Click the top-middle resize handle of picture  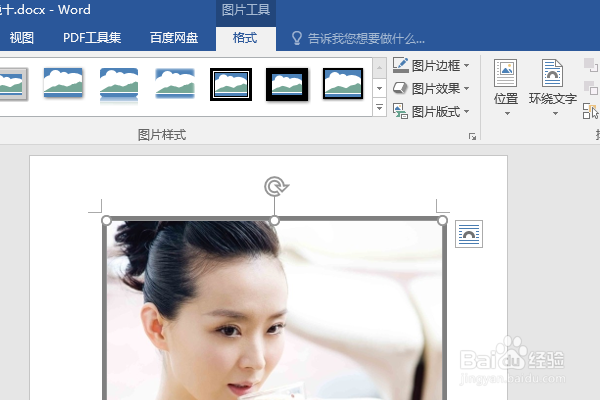pos(274,220)
